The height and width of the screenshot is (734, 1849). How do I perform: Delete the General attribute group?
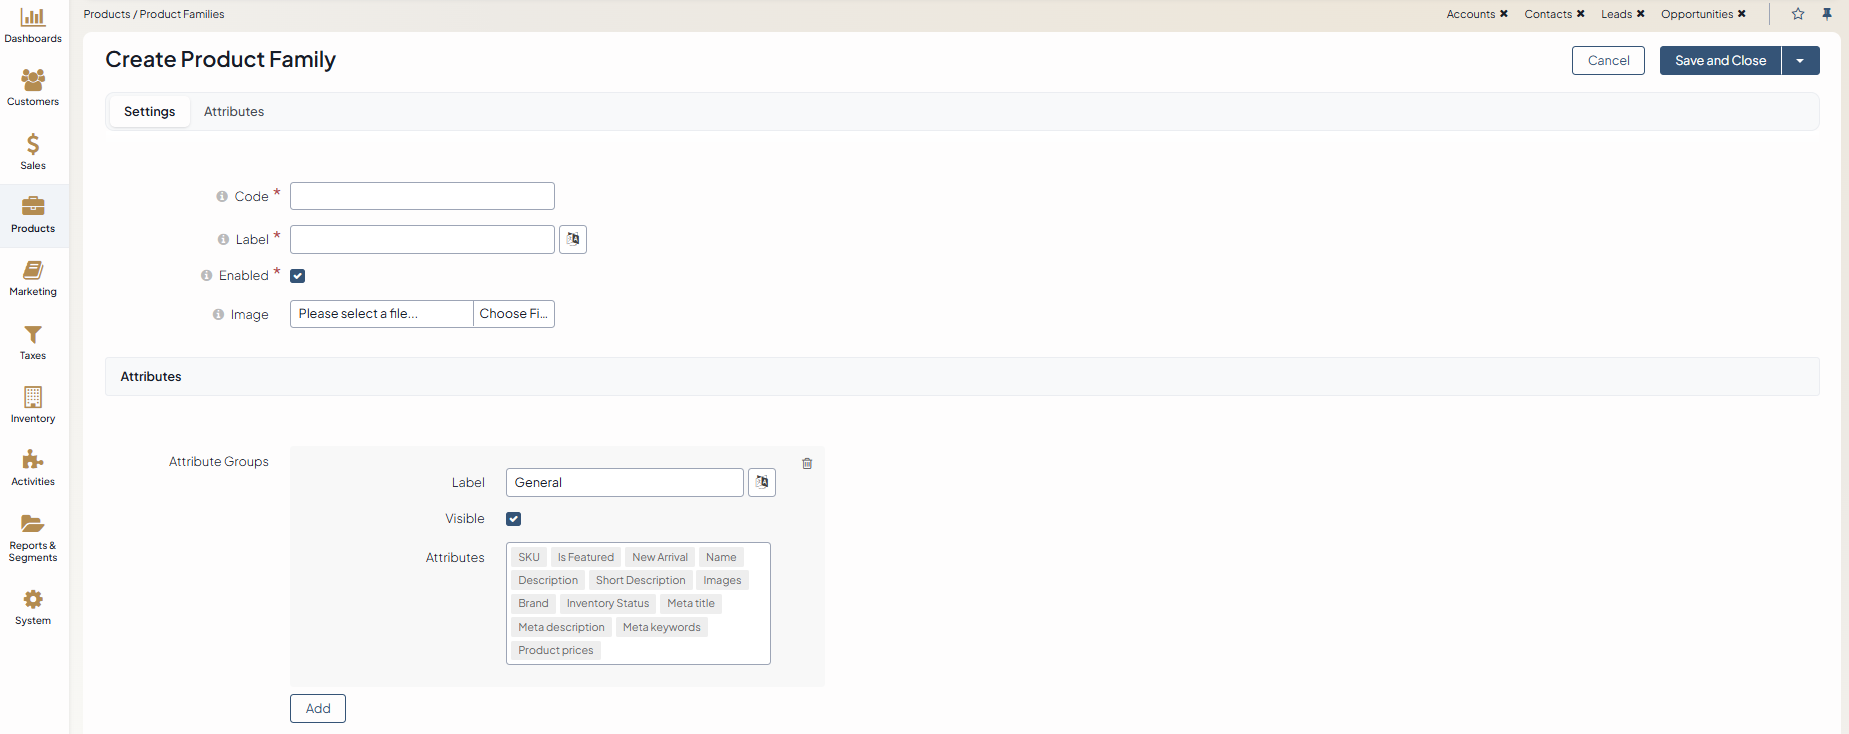pyautogui.click(x=807, y=464)
